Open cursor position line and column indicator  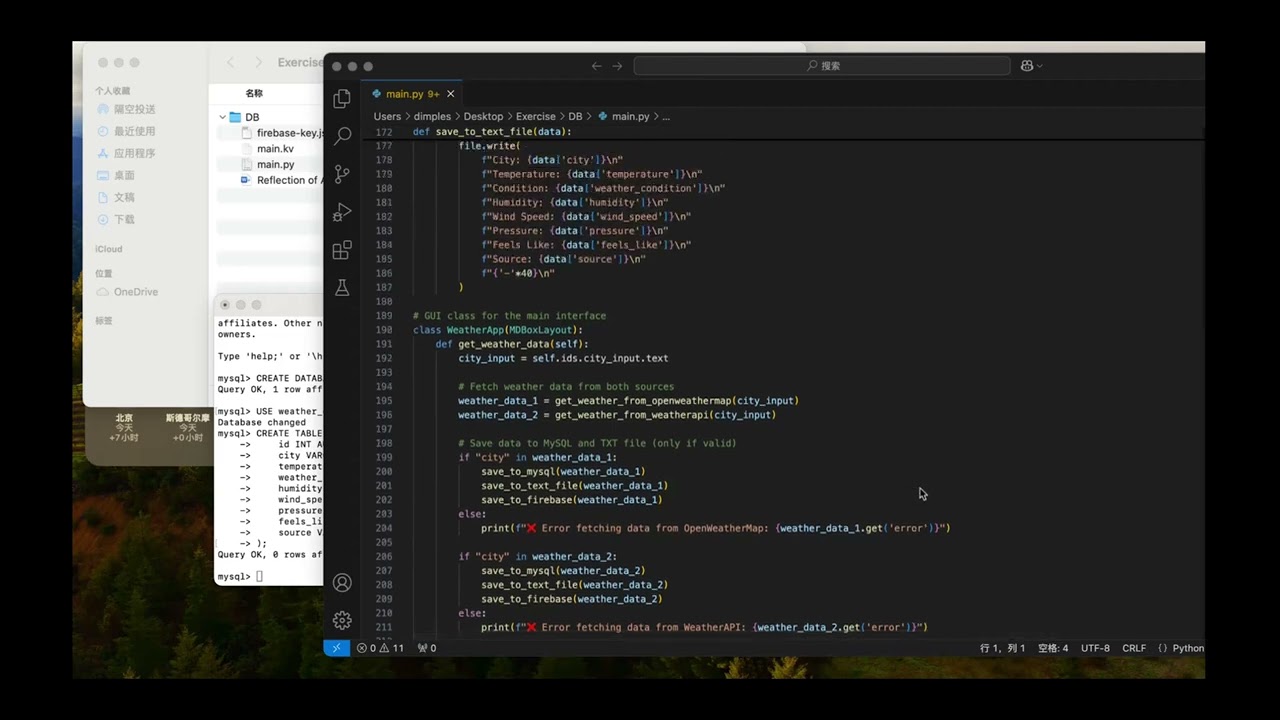pyautogui.click(x=1002, y=648)
